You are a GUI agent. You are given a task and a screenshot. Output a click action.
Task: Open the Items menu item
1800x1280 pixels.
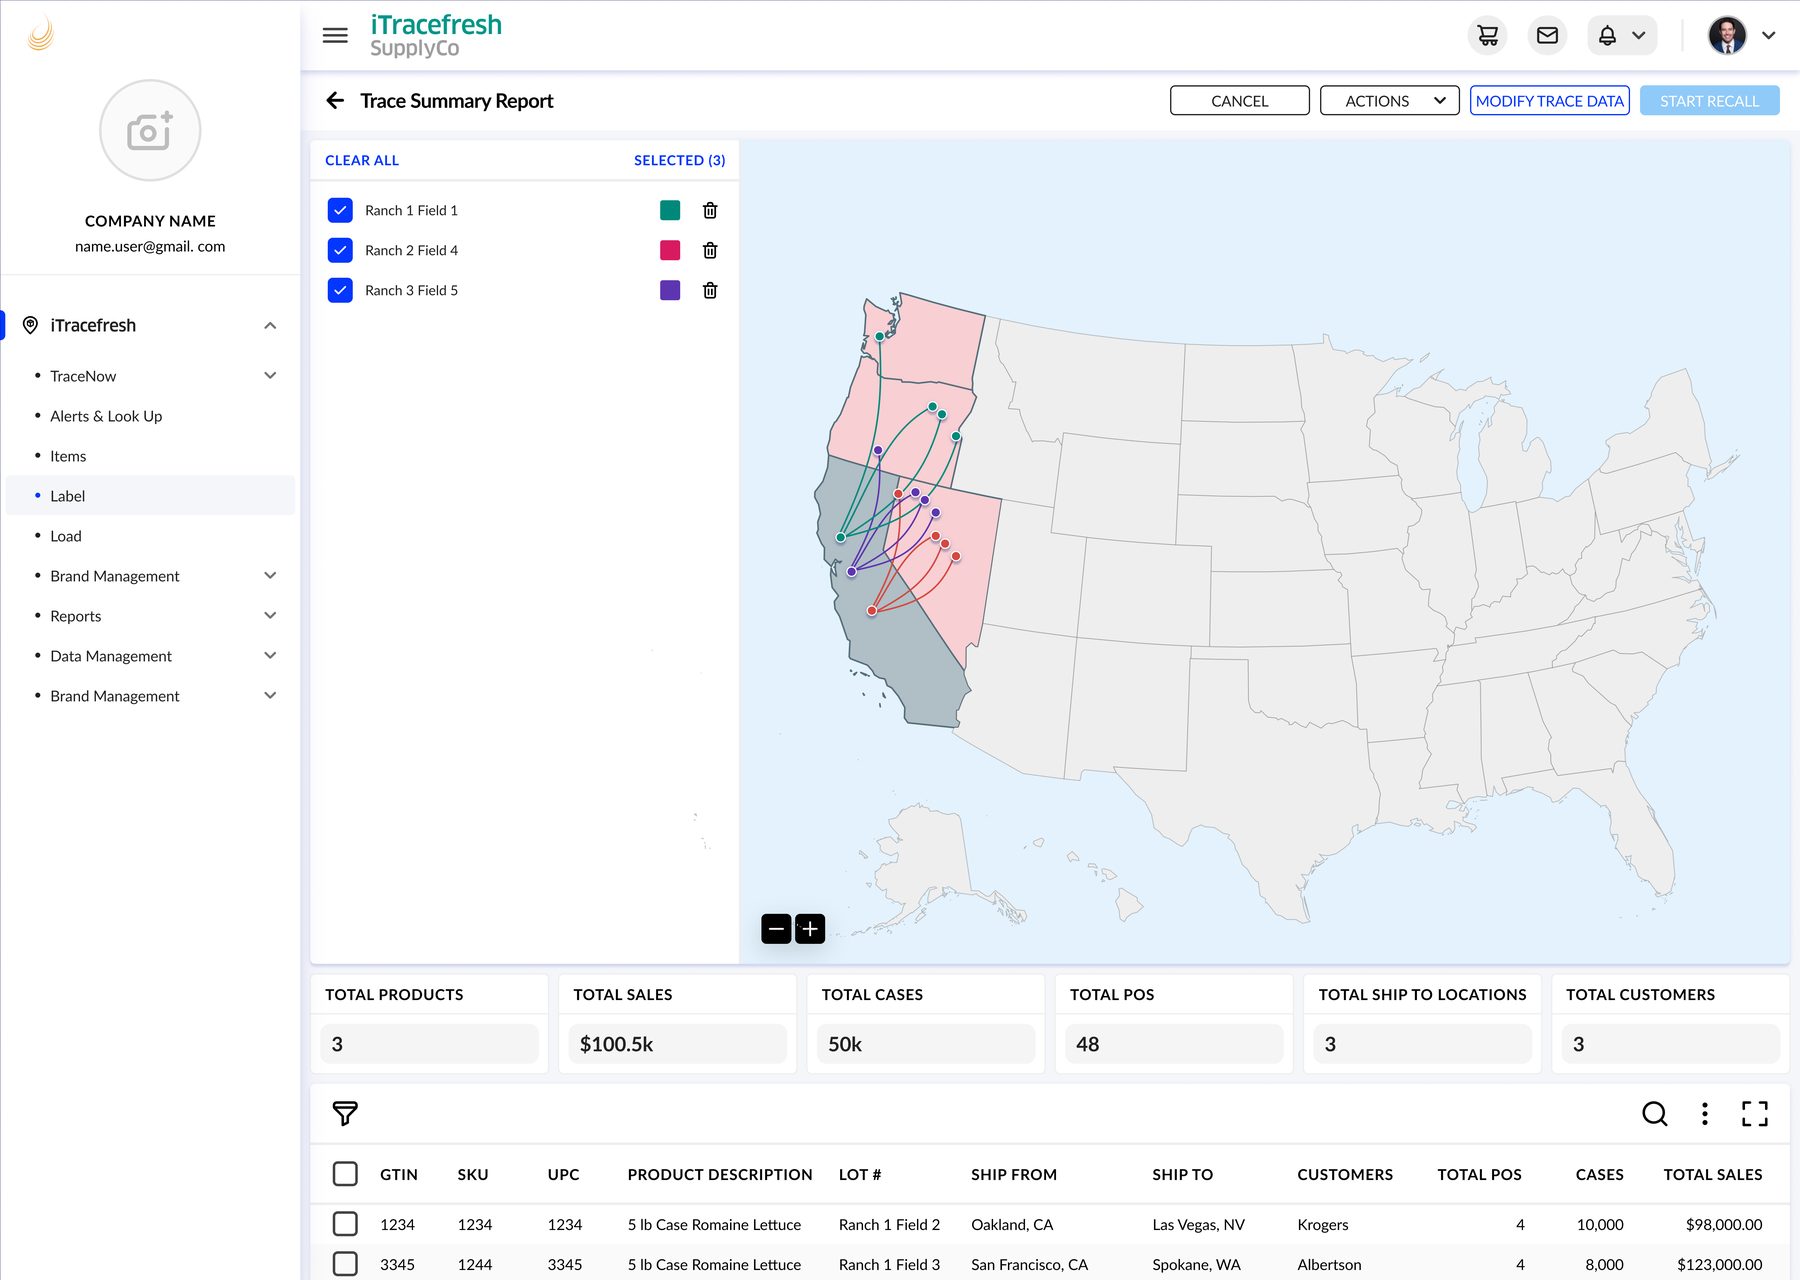click(x=68, y=456)
